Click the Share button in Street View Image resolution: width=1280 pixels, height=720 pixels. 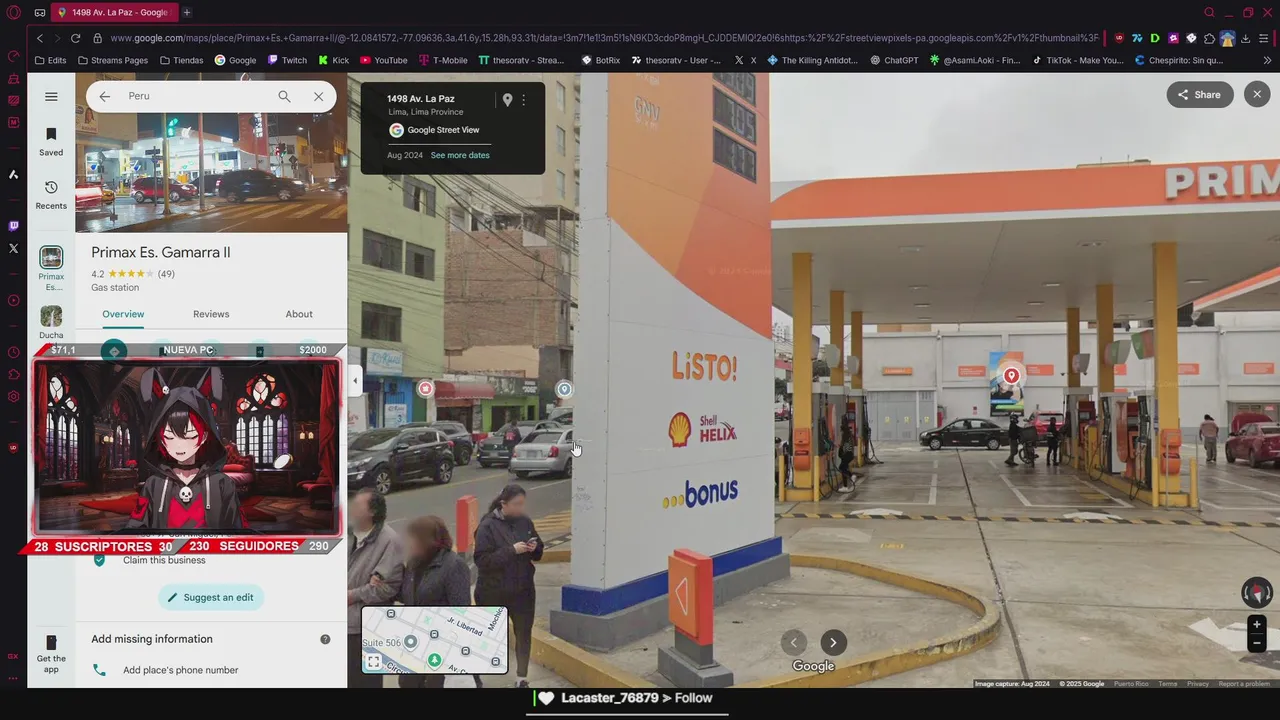[1199, 95]
